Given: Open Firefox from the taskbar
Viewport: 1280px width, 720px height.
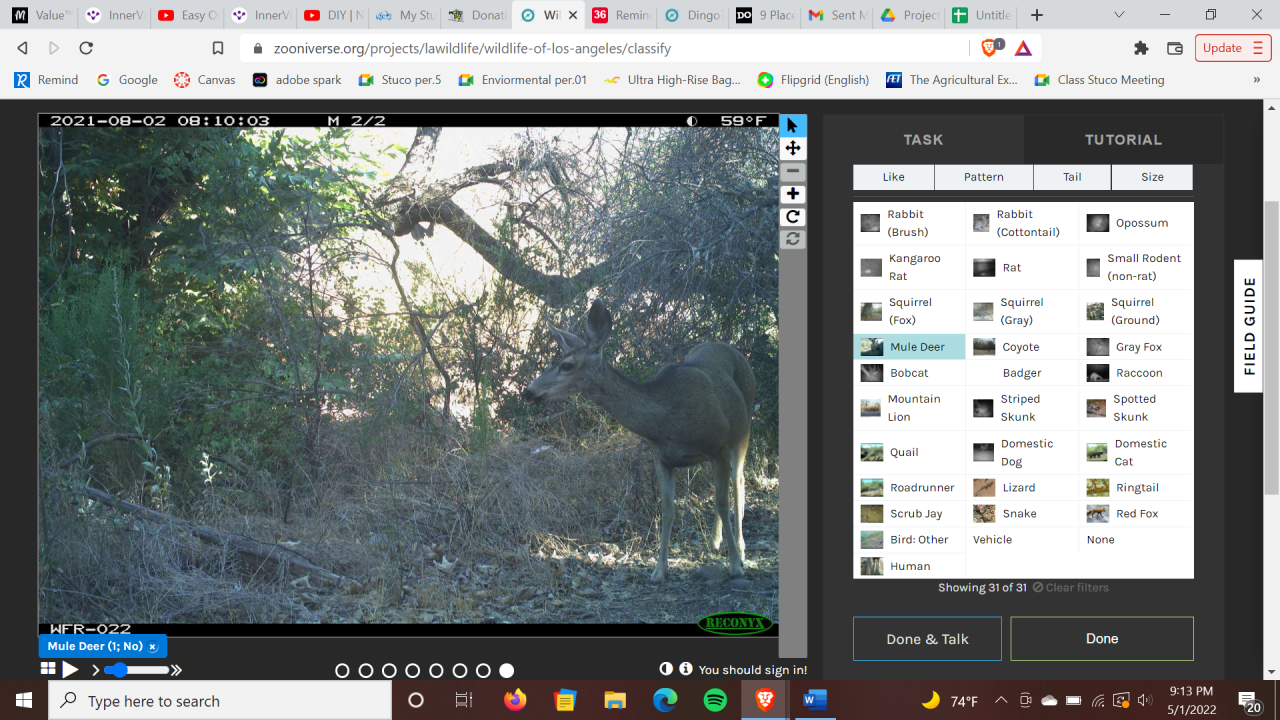Looking at the screenshot, I should tap(515, 700).
